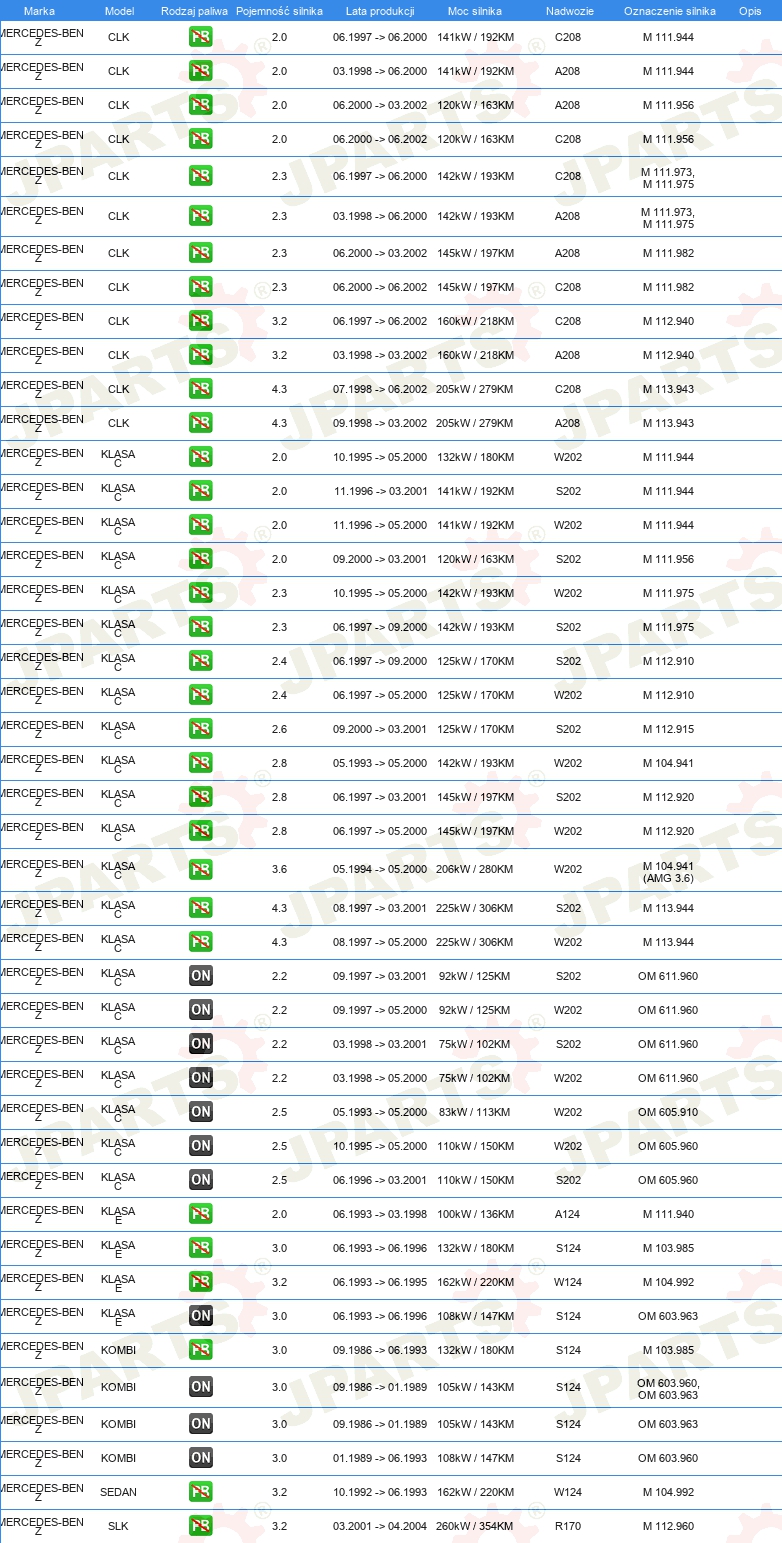
Task: Click power value 206kW / 280KM
Action: click(x=475, y=870)
